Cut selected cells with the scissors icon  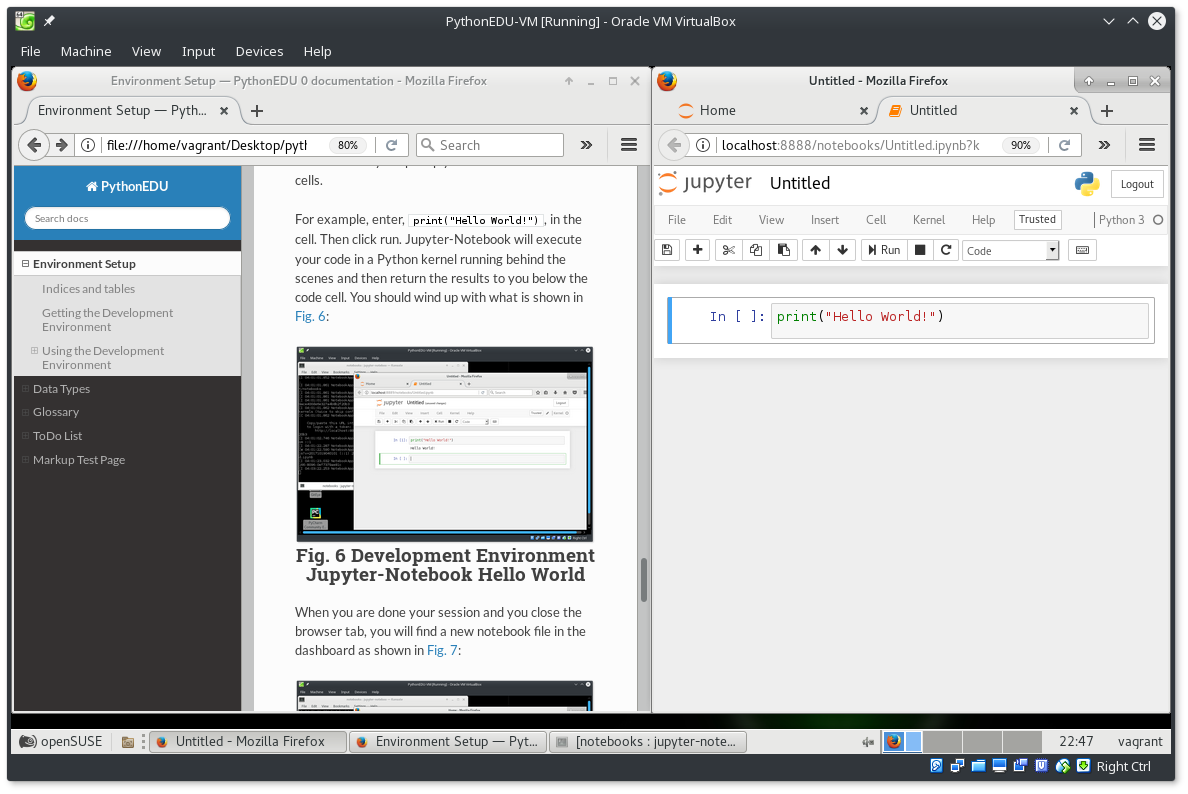click(x=728, y=250)
